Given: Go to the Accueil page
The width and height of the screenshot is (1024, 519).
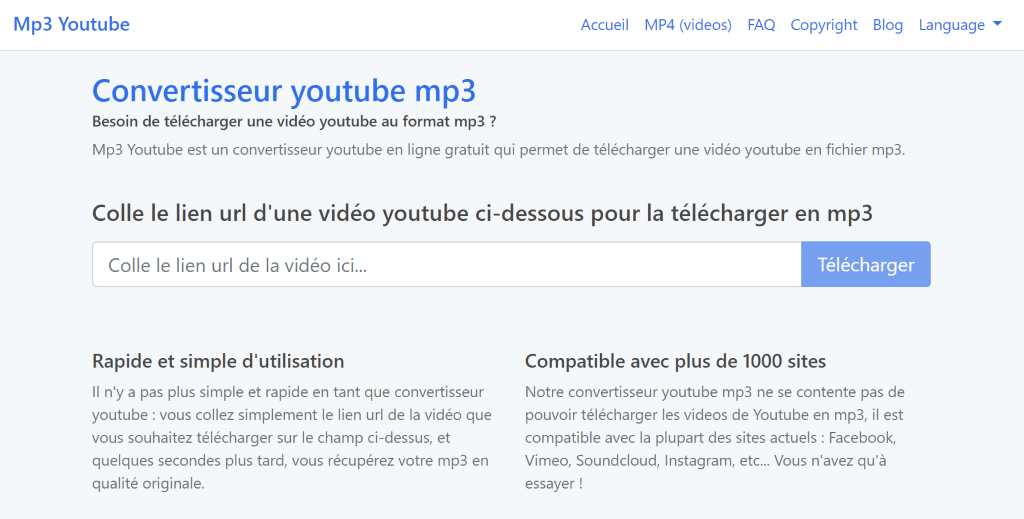Looking at the screenshot, I should coord(605,25).
